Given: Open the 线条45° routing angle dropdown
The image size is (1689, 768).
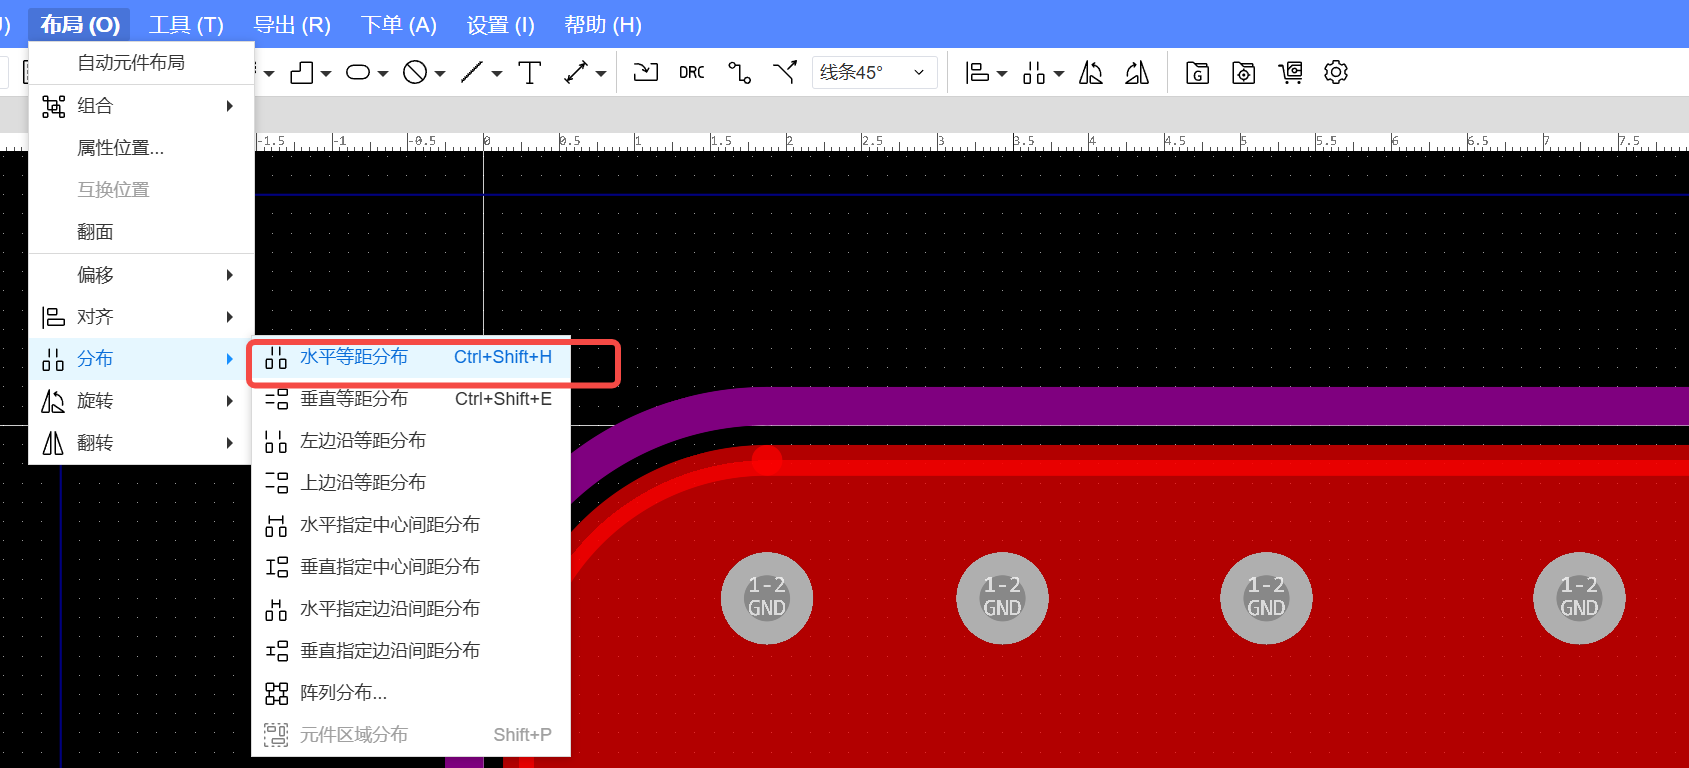Looking at the screenshot, I should coord(874,72).
